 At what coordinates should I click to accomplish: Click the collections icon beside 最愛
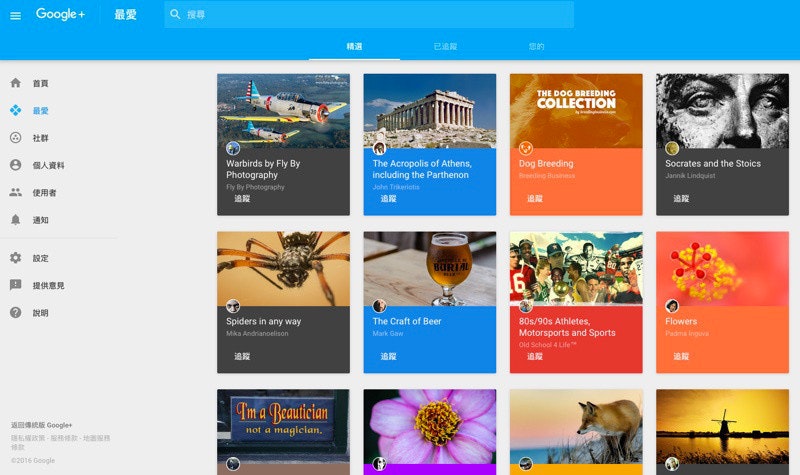click(x=16, y=110)
